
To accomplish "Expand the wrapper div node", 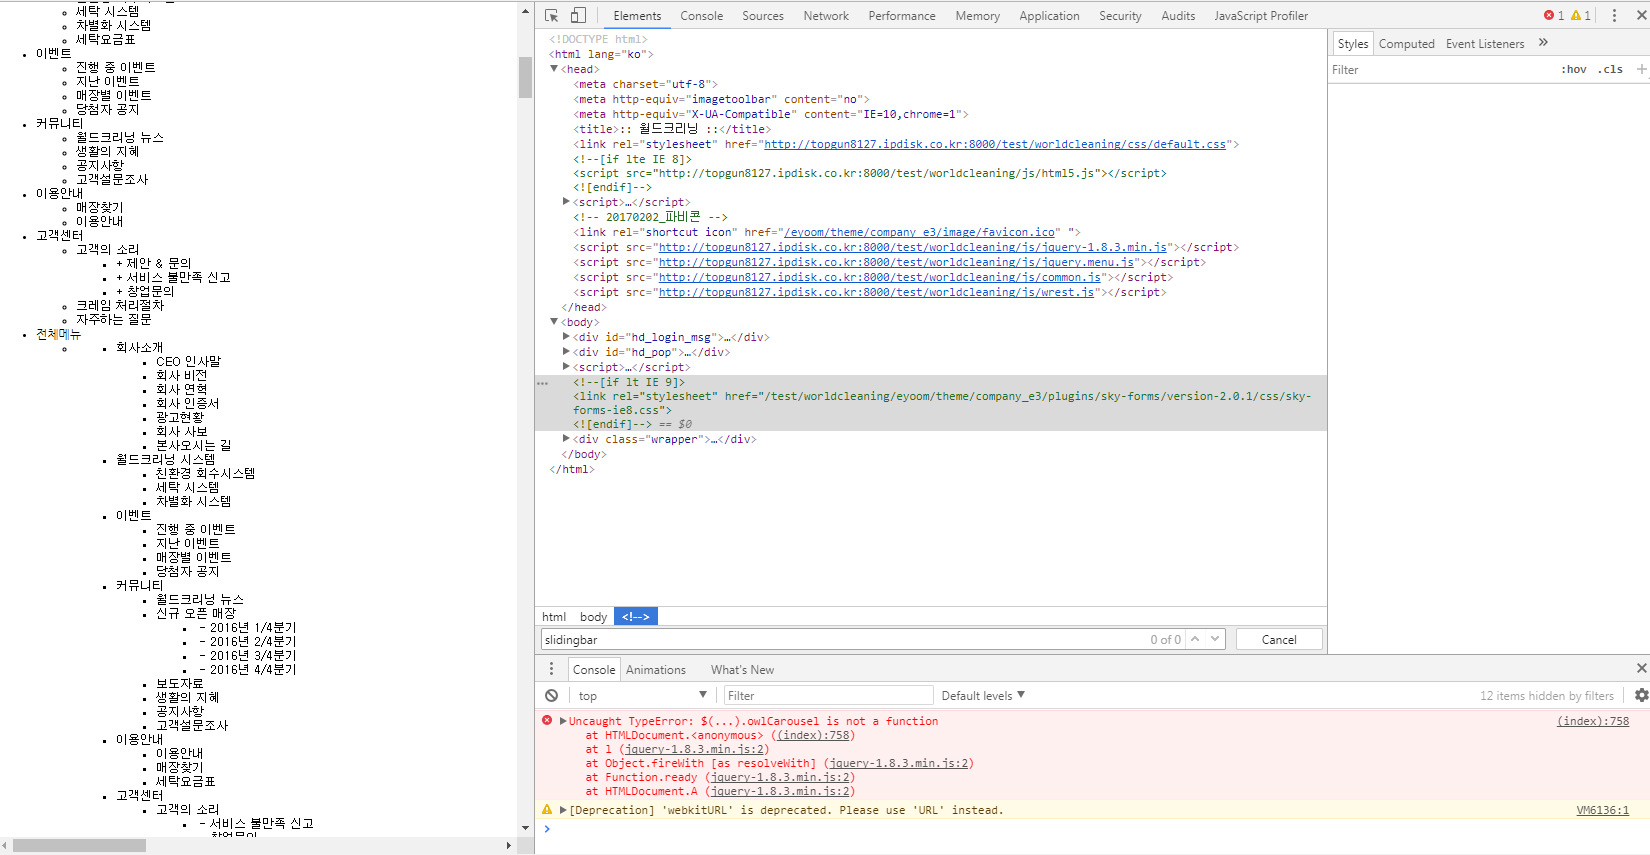I will [567, 439].
